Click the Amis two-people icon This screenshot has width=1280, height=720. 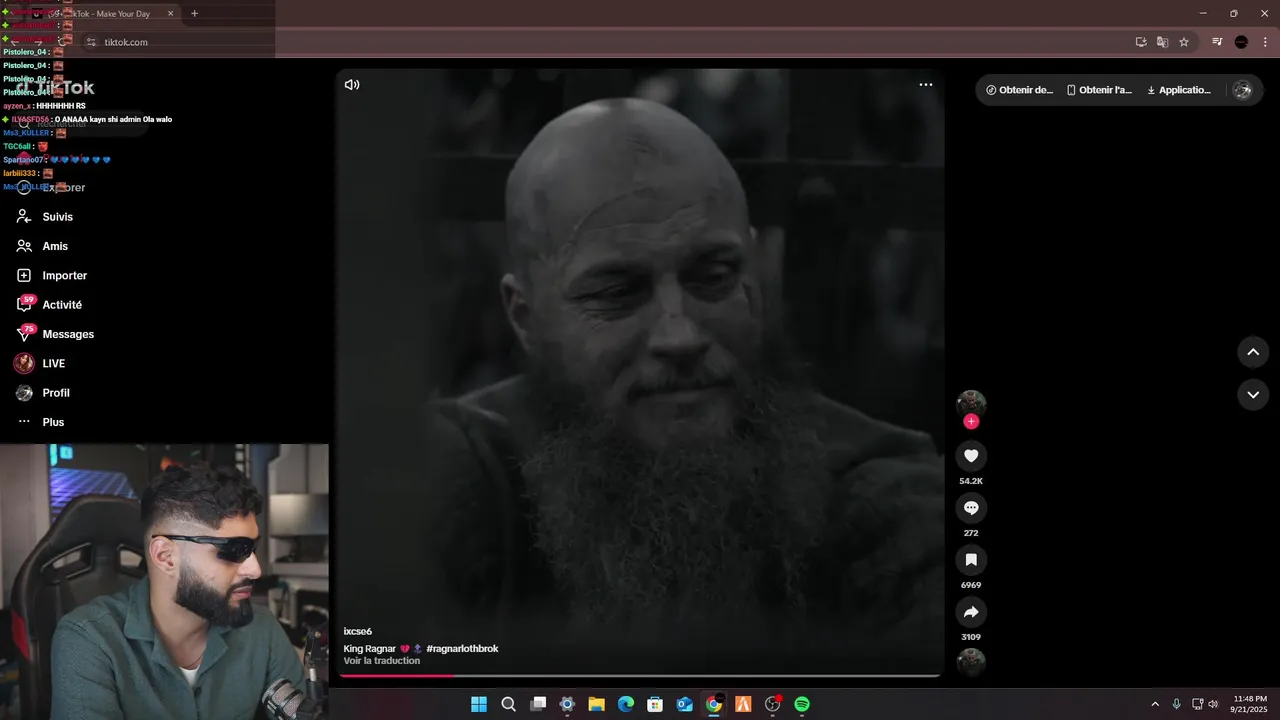(x=24, y=246)
